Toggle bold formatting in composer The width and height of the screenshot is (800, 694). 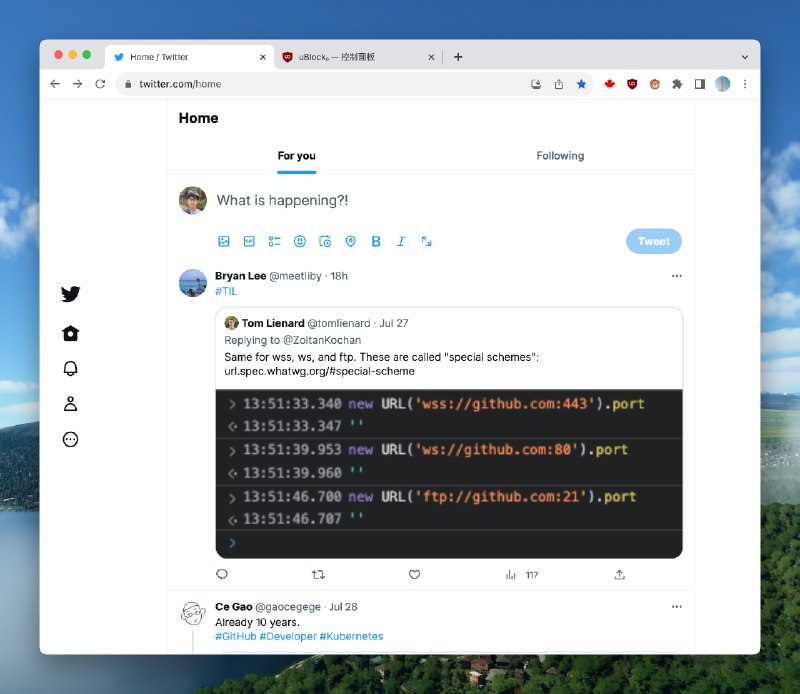(x=376, y=241)
